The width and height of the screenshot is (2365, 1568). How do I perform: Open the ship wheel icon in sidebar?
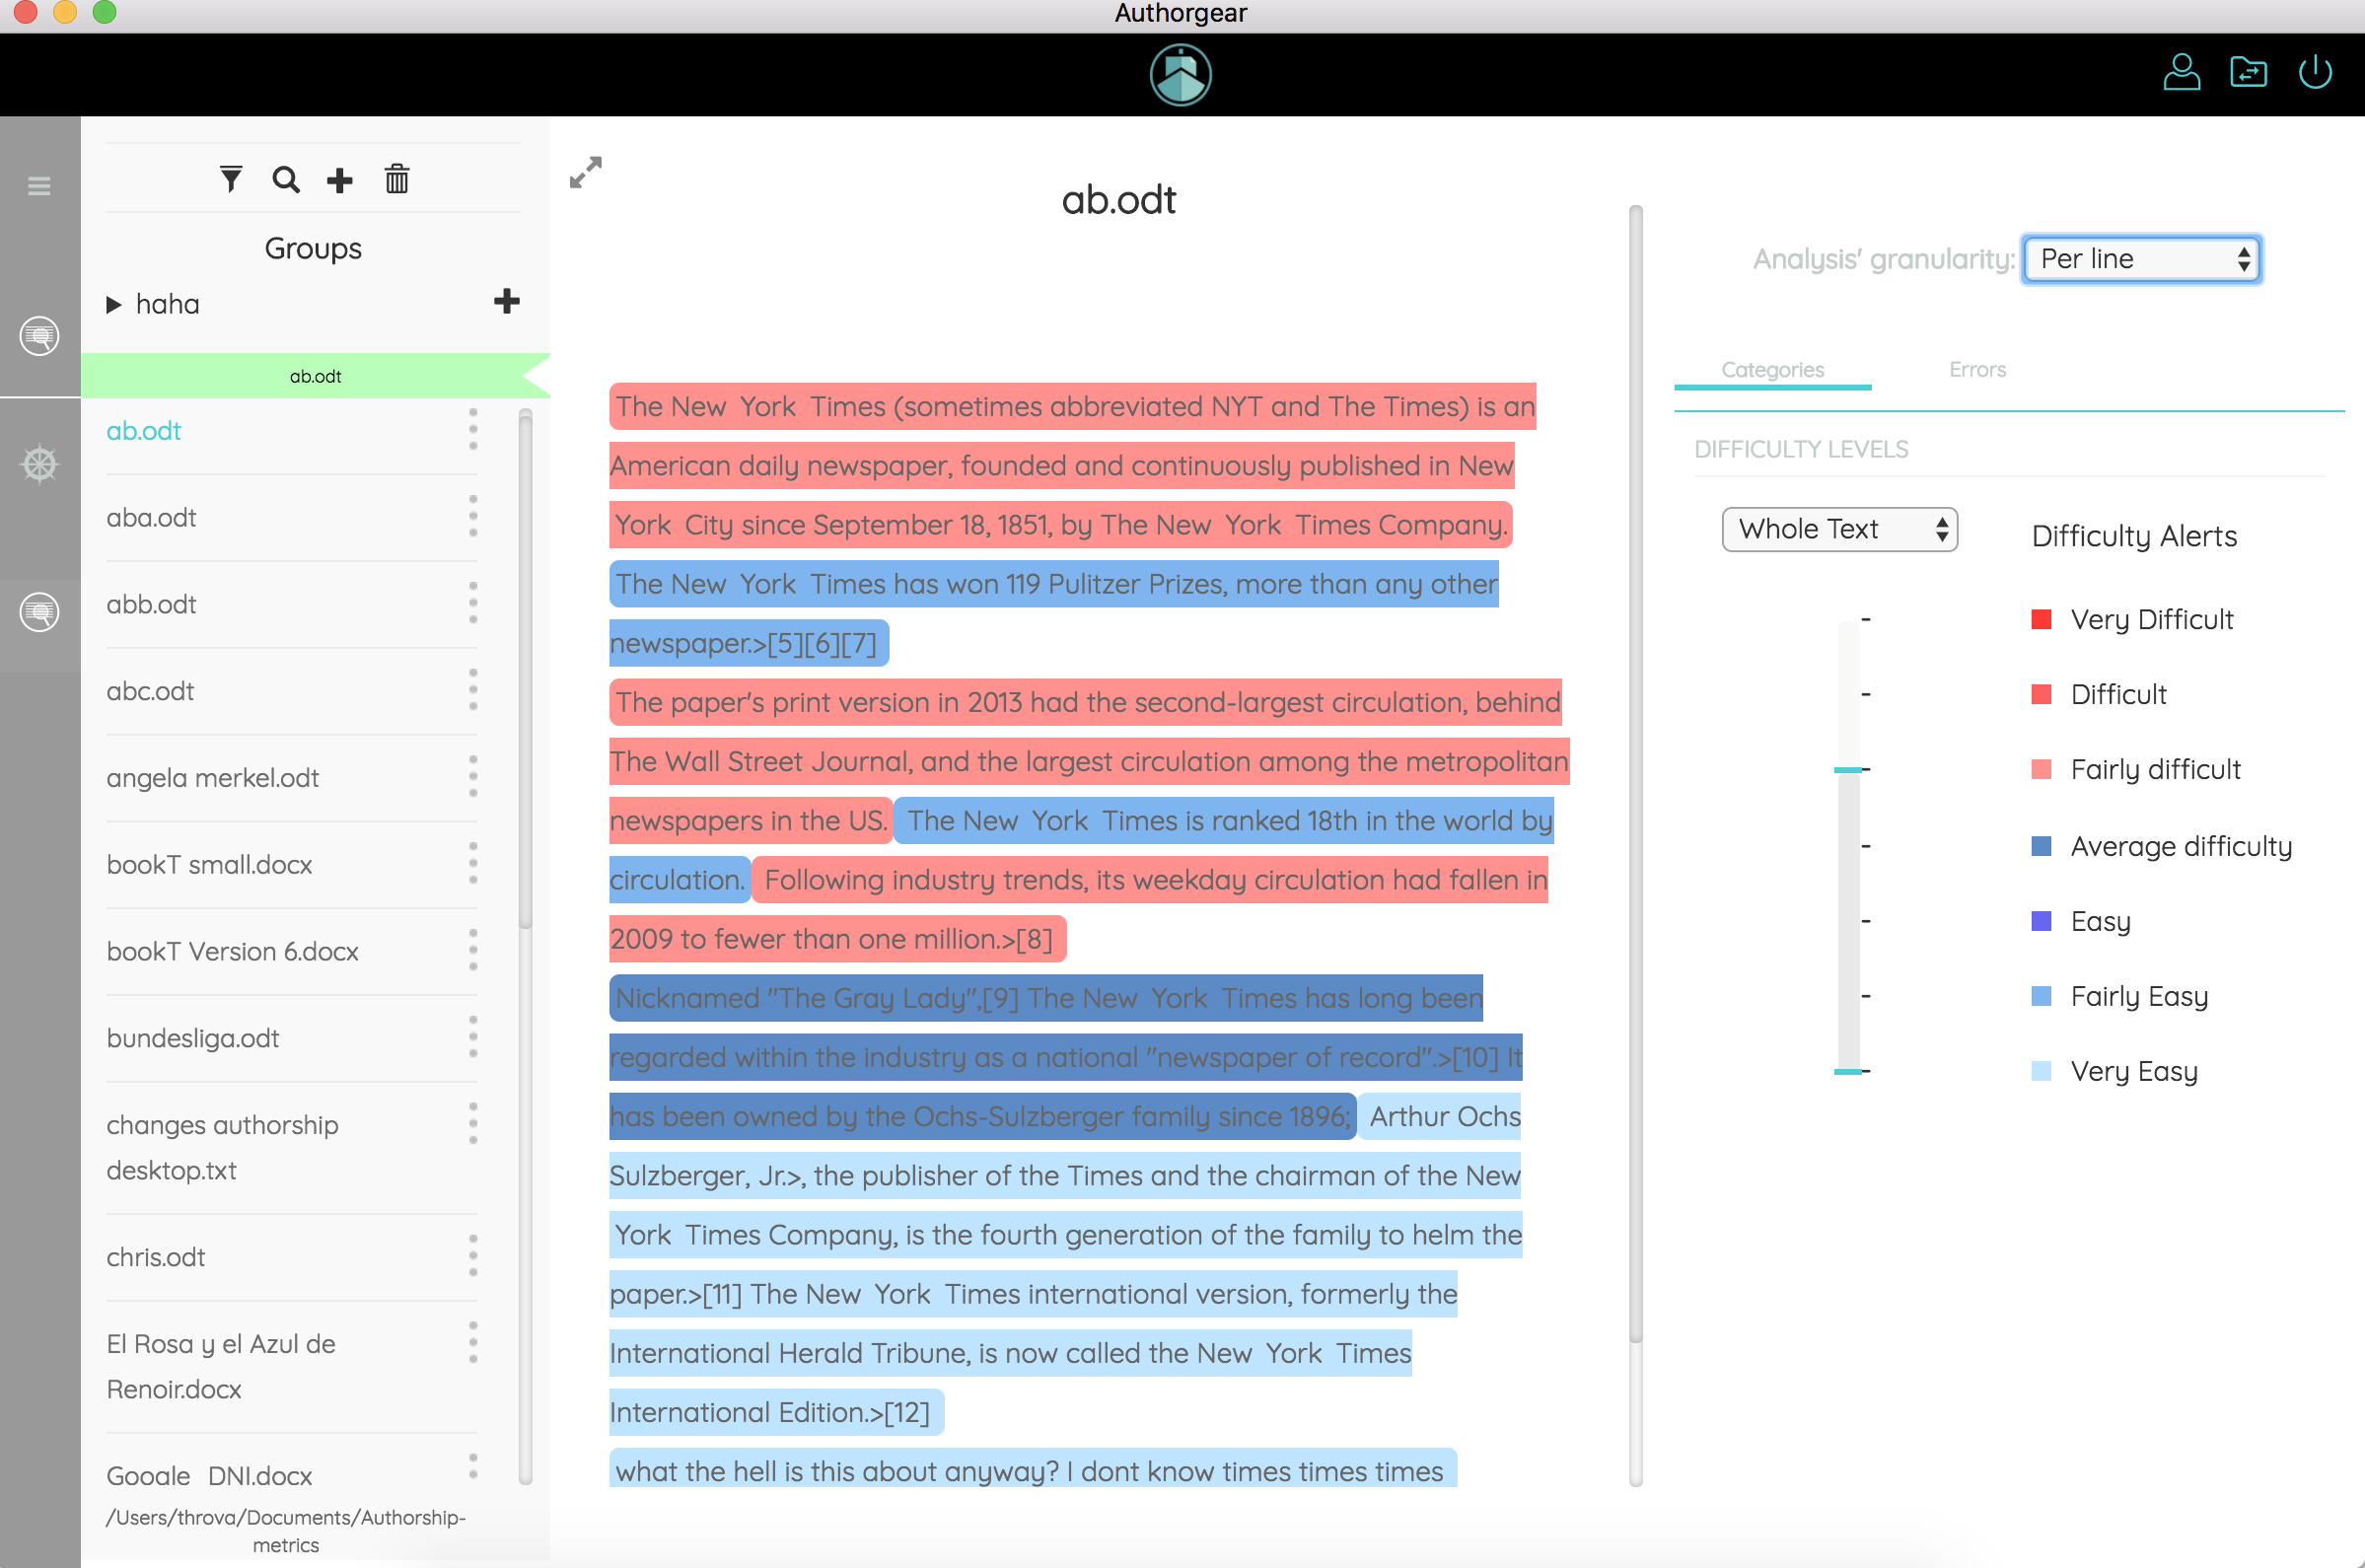39,464
